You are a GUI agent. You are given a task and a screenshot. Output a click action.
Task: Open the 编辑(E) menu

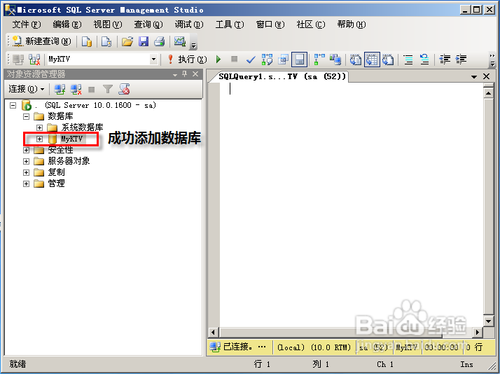point(67,25)
